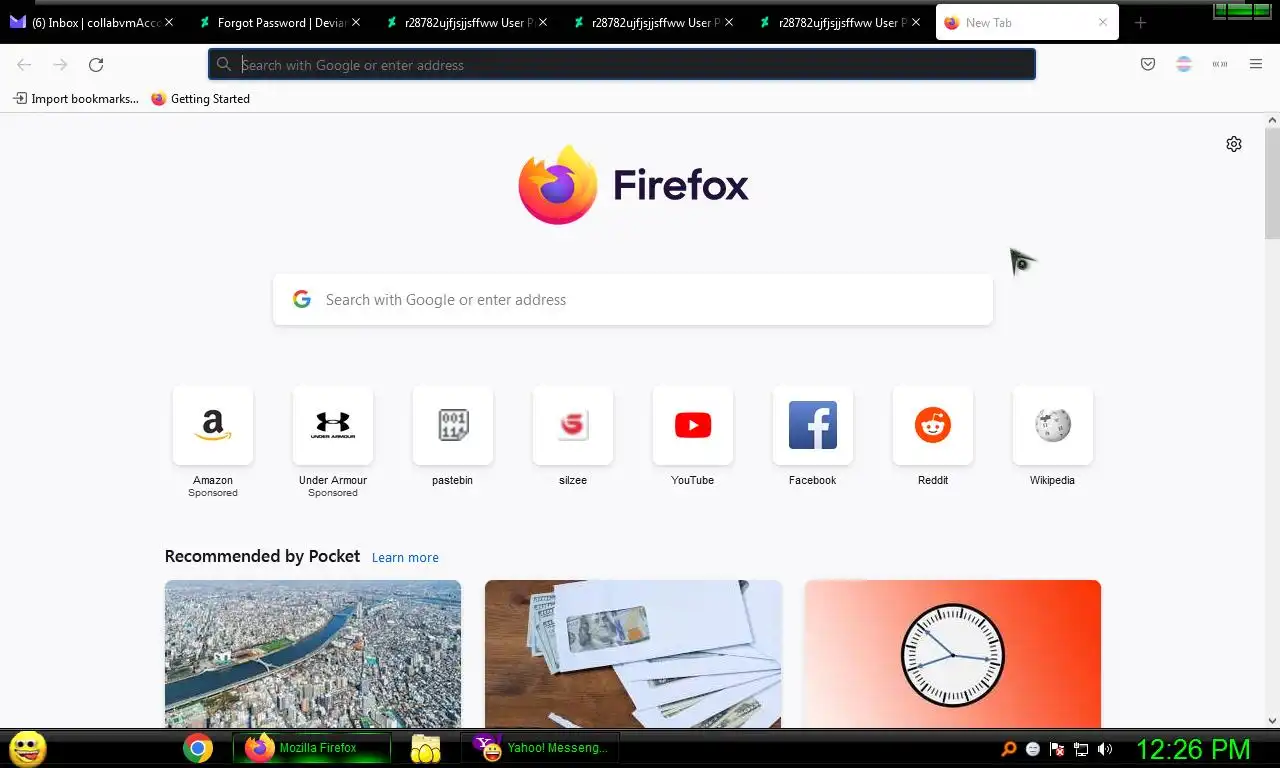This screenshot has height=768, width=1280.
Task: Click the Mozilla Firefox taskbar button
Action: click(312, 748)
